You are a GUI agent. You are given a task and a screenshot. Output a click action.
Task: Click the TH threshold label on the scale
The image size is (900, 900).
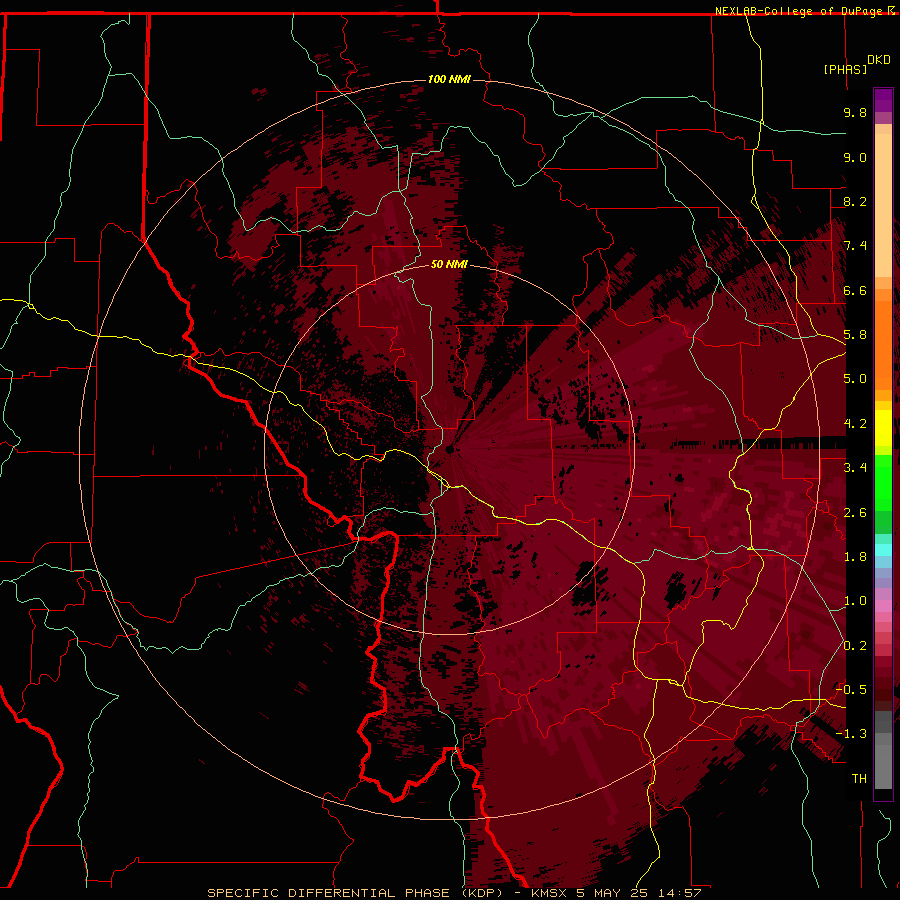tap(859, 779)
